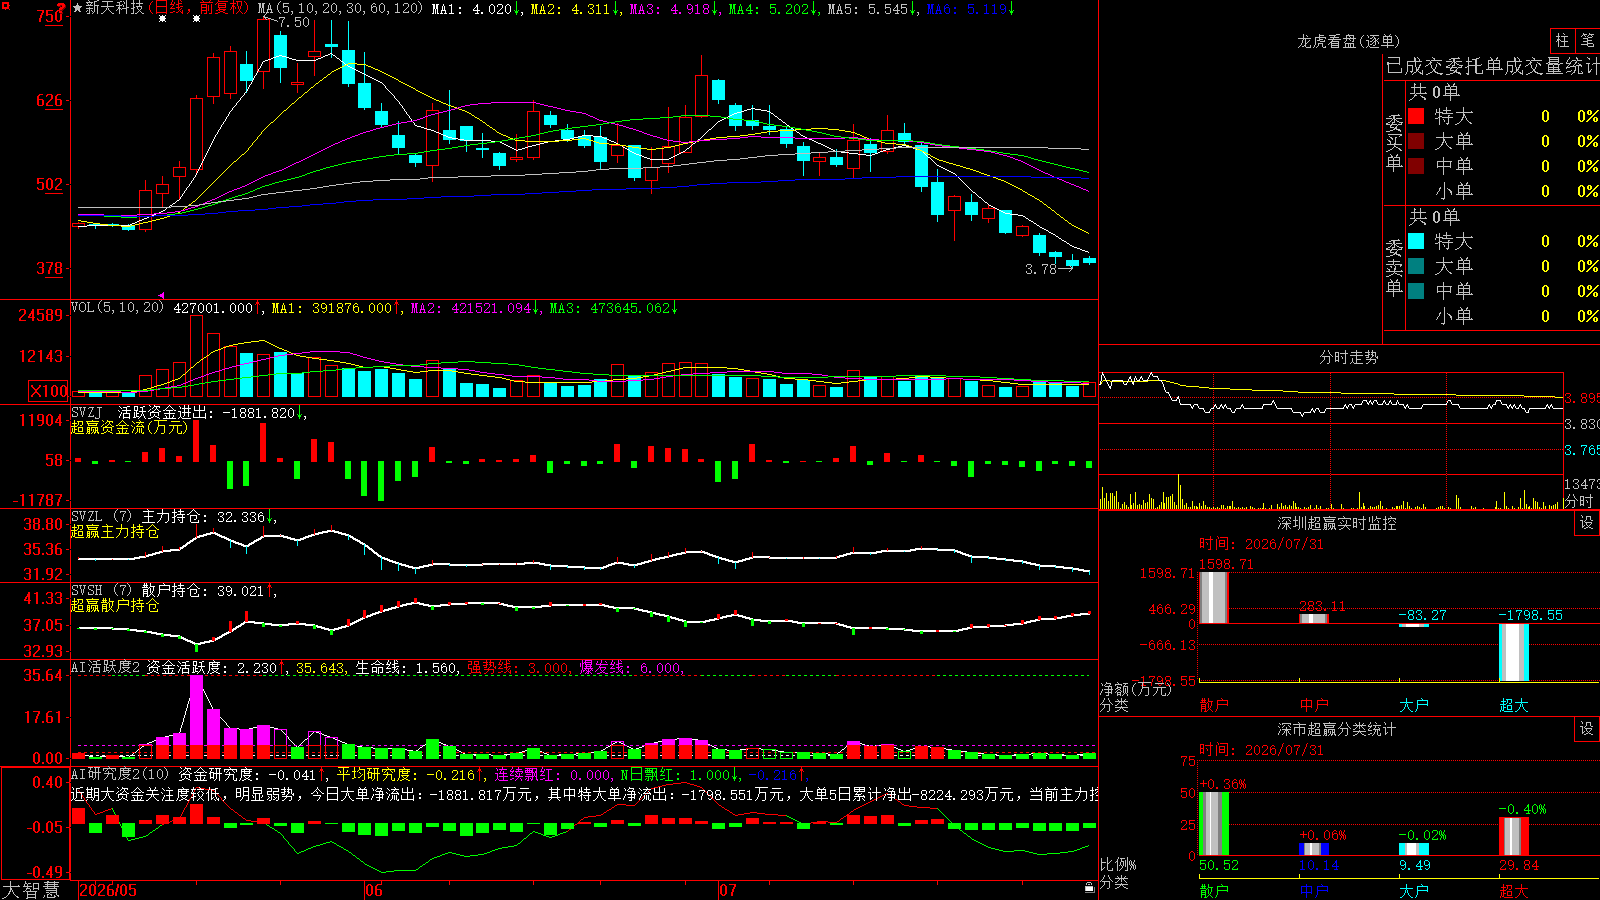Select the 2026/05 date marker
Image resolution: width=1600 pixels, height=900 pixels.
pyautogui.click(x=108, y=890)
